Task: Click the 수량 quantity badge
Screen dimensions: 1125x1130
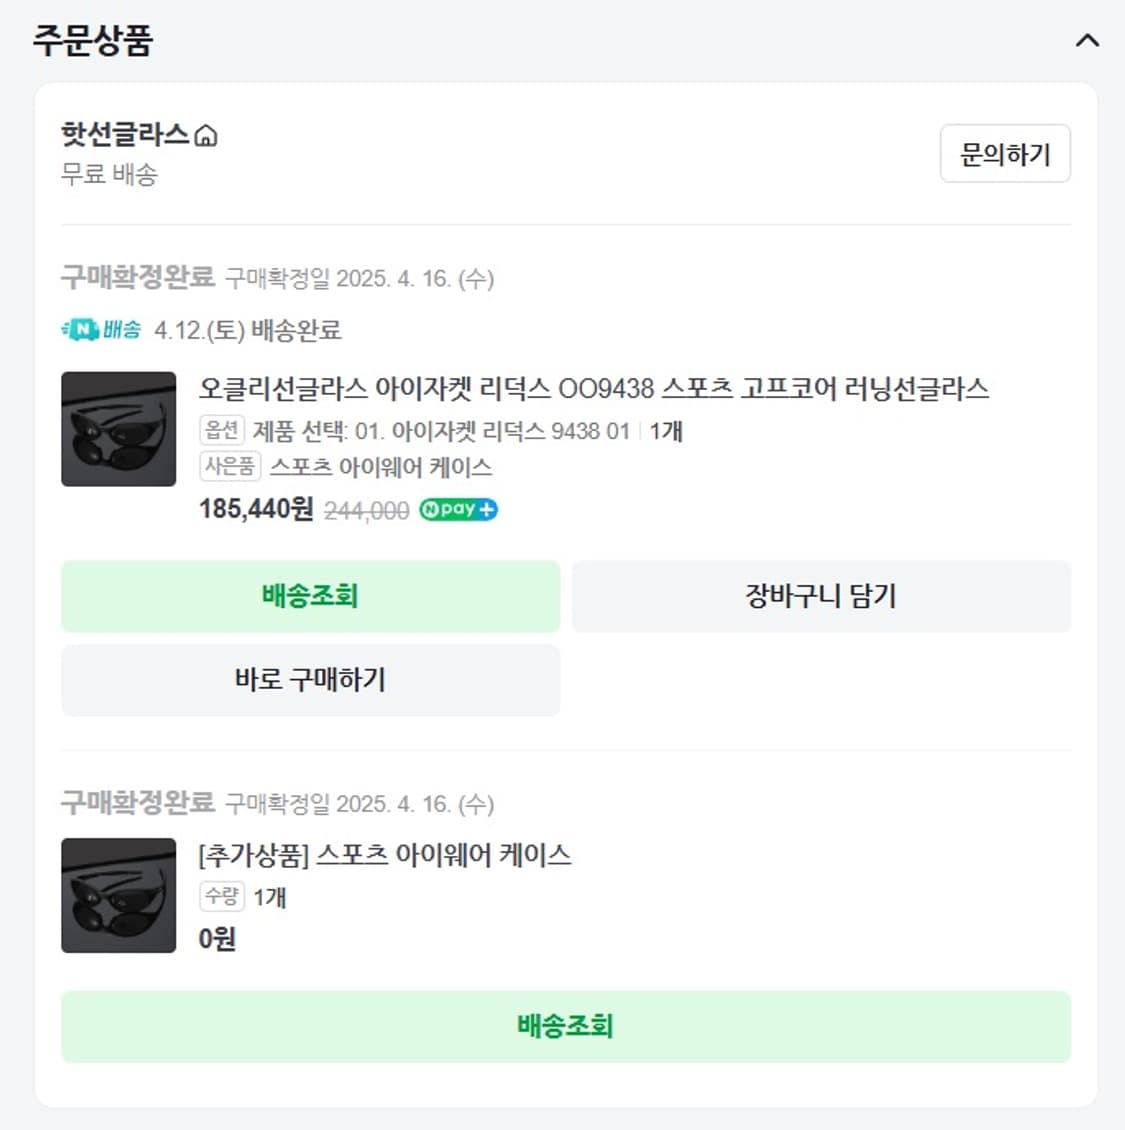Action: click(x=222, y=898)
